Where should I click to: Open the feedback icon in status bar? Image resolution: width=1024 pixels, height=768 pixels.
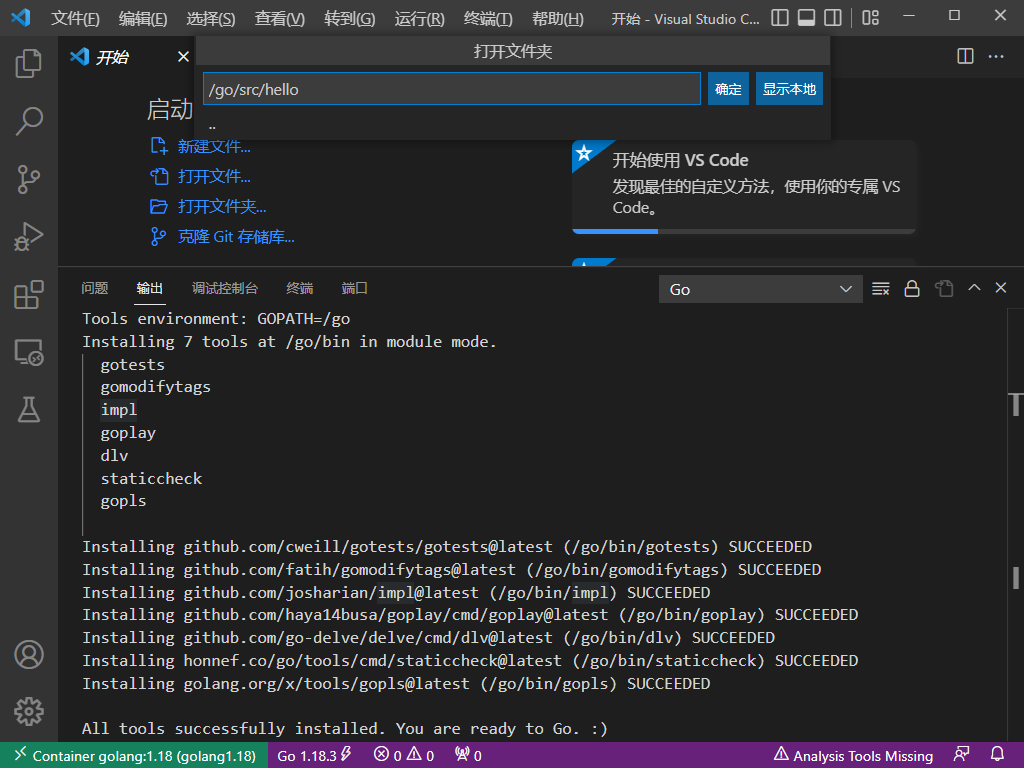(961, 755)
